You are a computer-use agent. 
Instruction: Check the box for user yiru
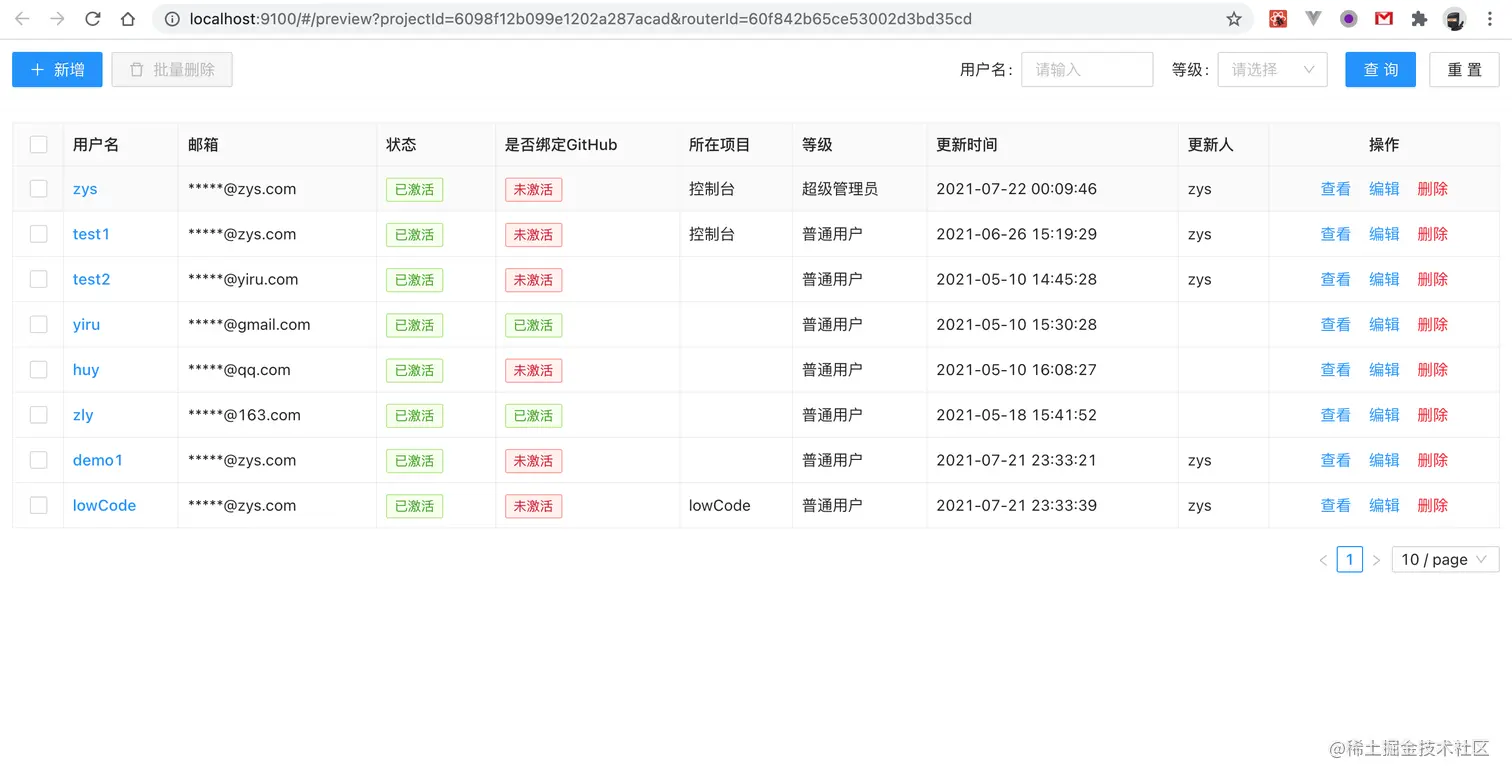(38, 324)
